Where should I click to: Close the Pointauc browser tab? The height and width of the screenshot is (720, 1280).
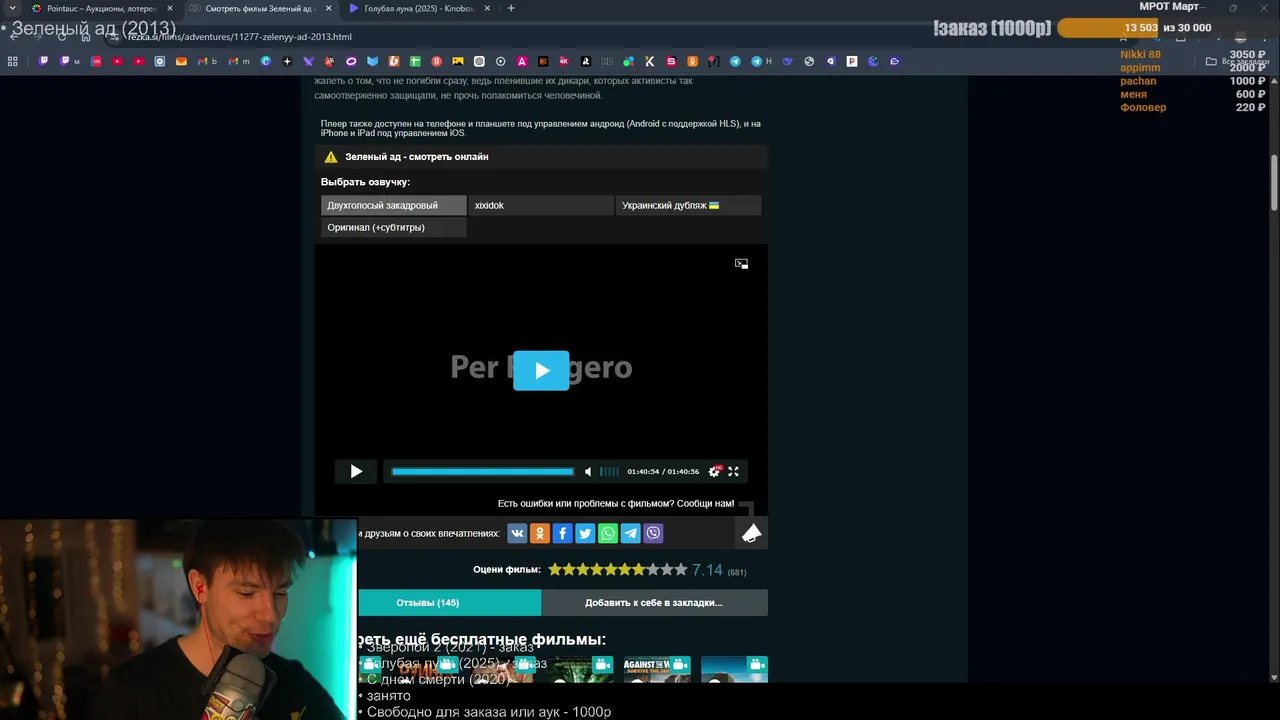coord(169,8)
